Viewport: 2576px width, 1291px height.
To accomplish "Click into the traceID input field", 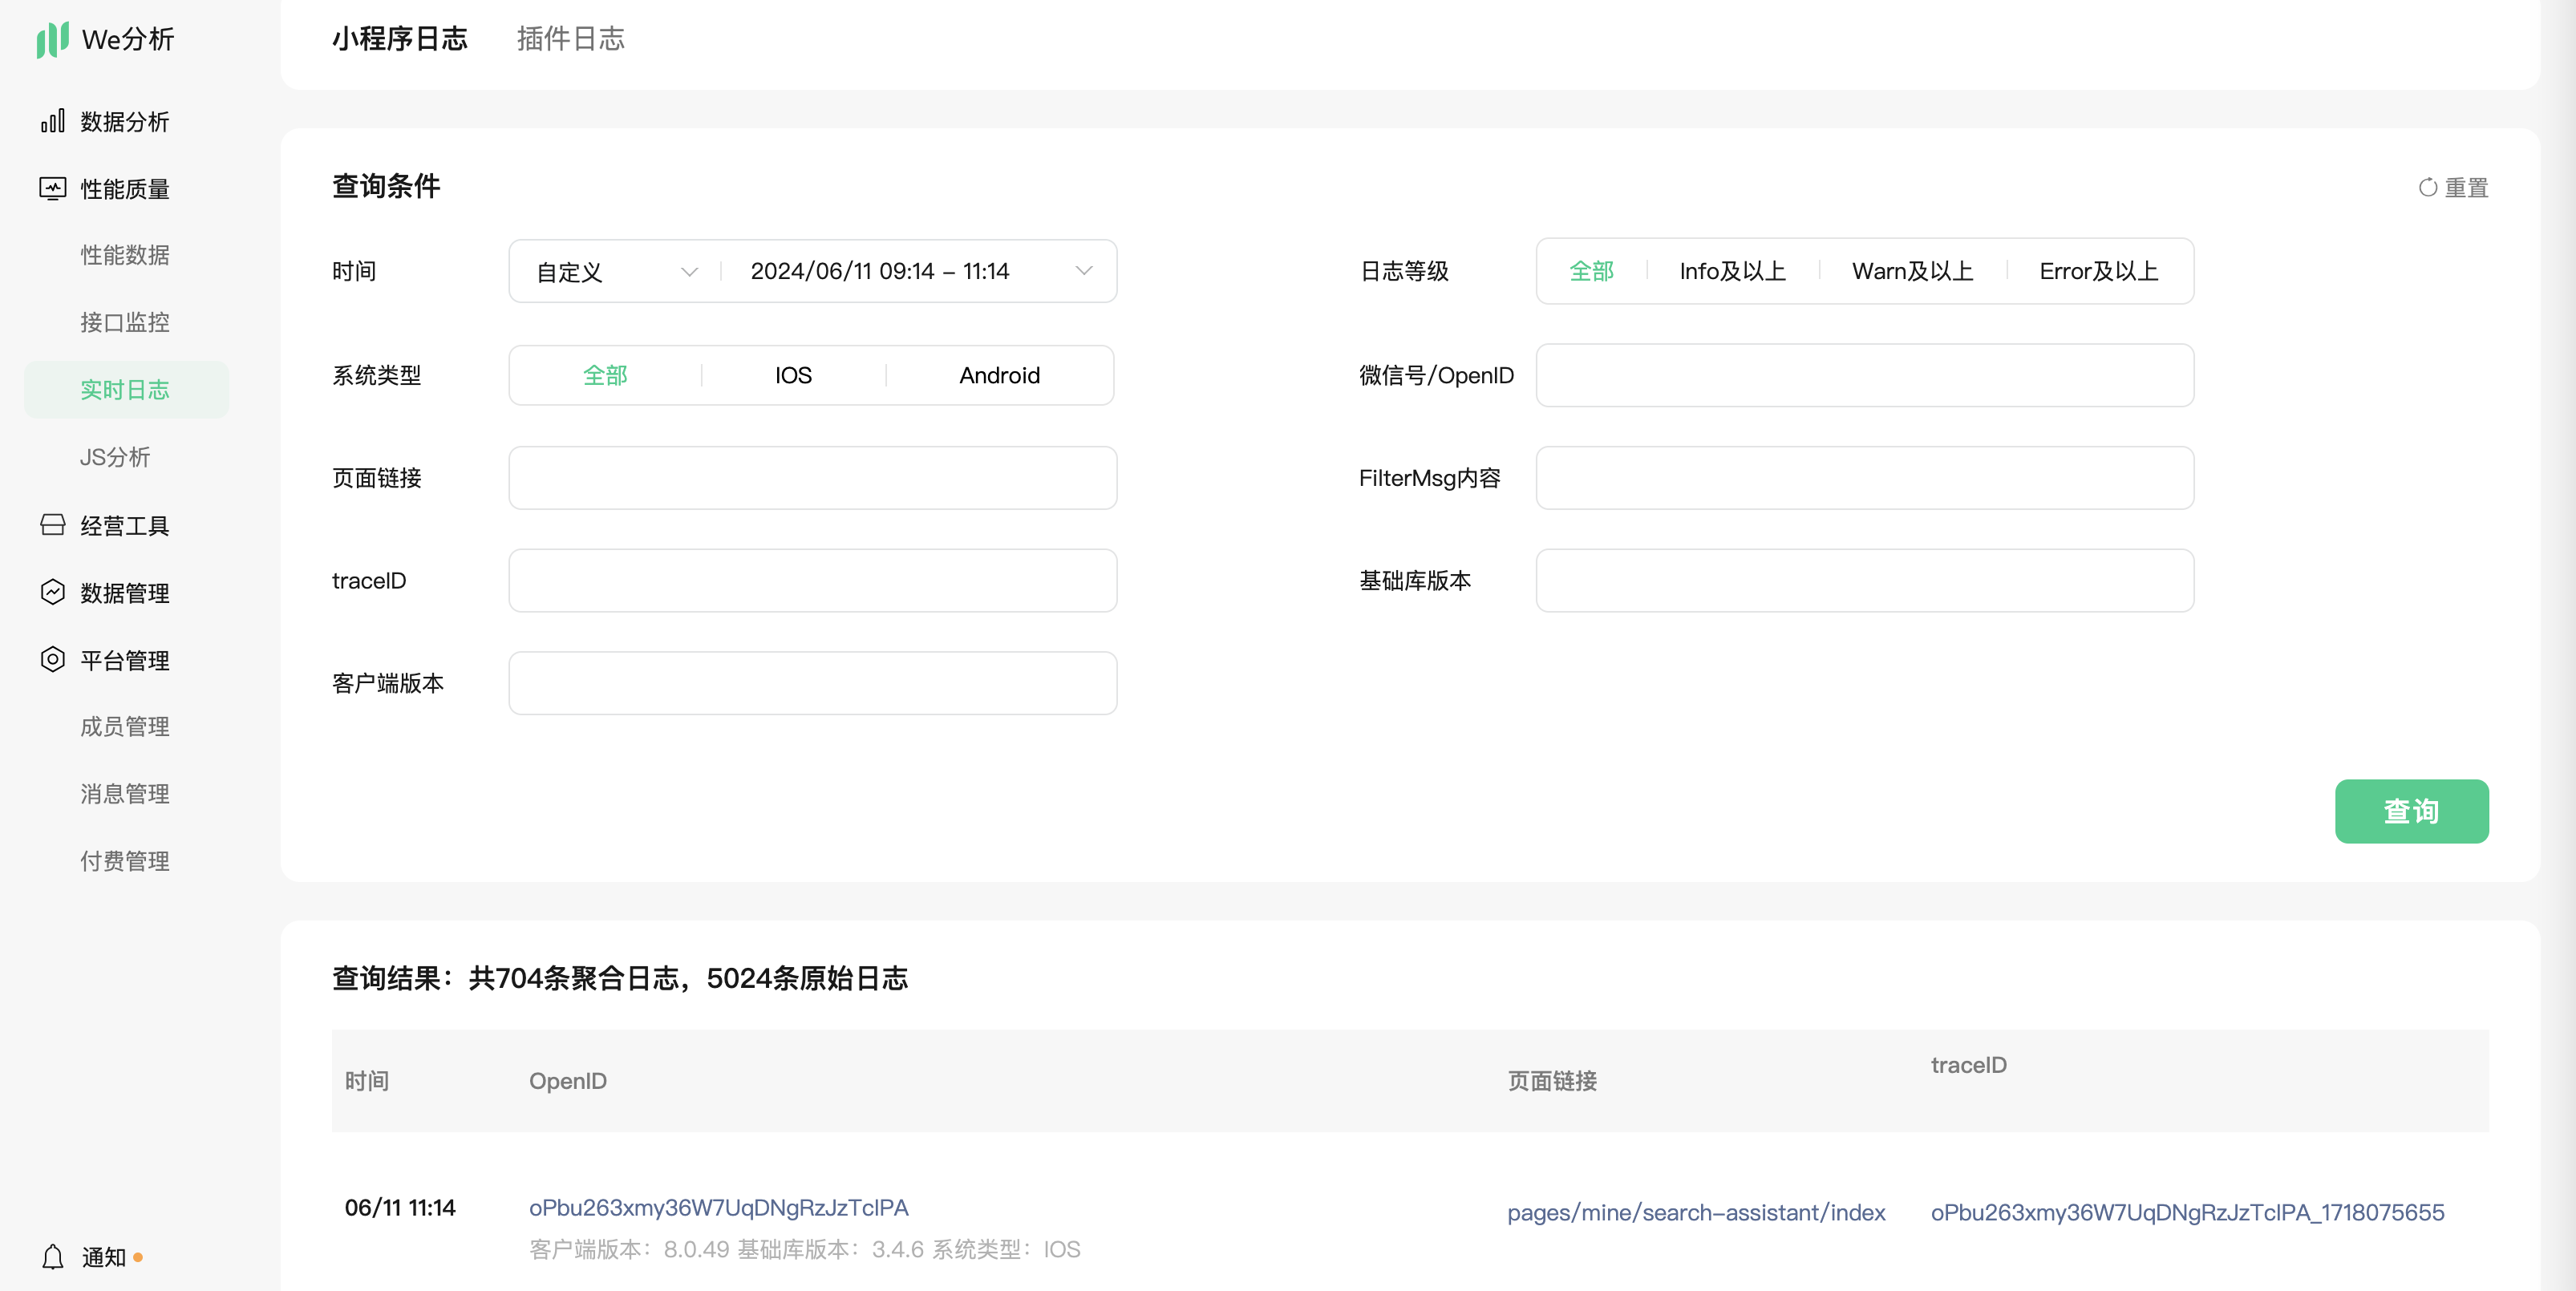I will (812, 580).
